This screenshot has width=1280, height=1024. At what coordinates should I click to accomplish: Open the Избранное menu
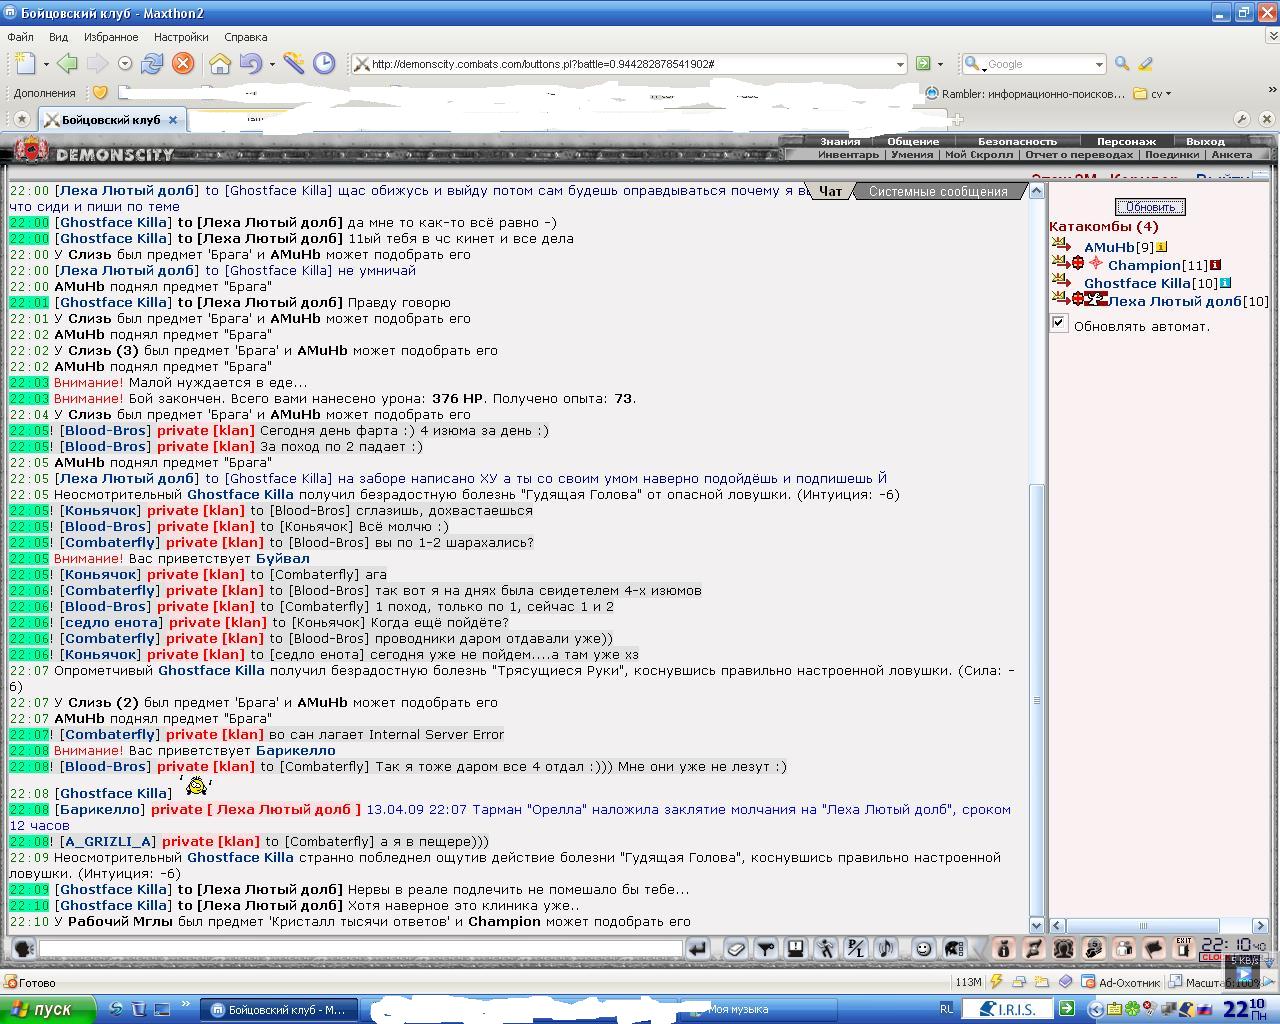(x=111, y=37)
